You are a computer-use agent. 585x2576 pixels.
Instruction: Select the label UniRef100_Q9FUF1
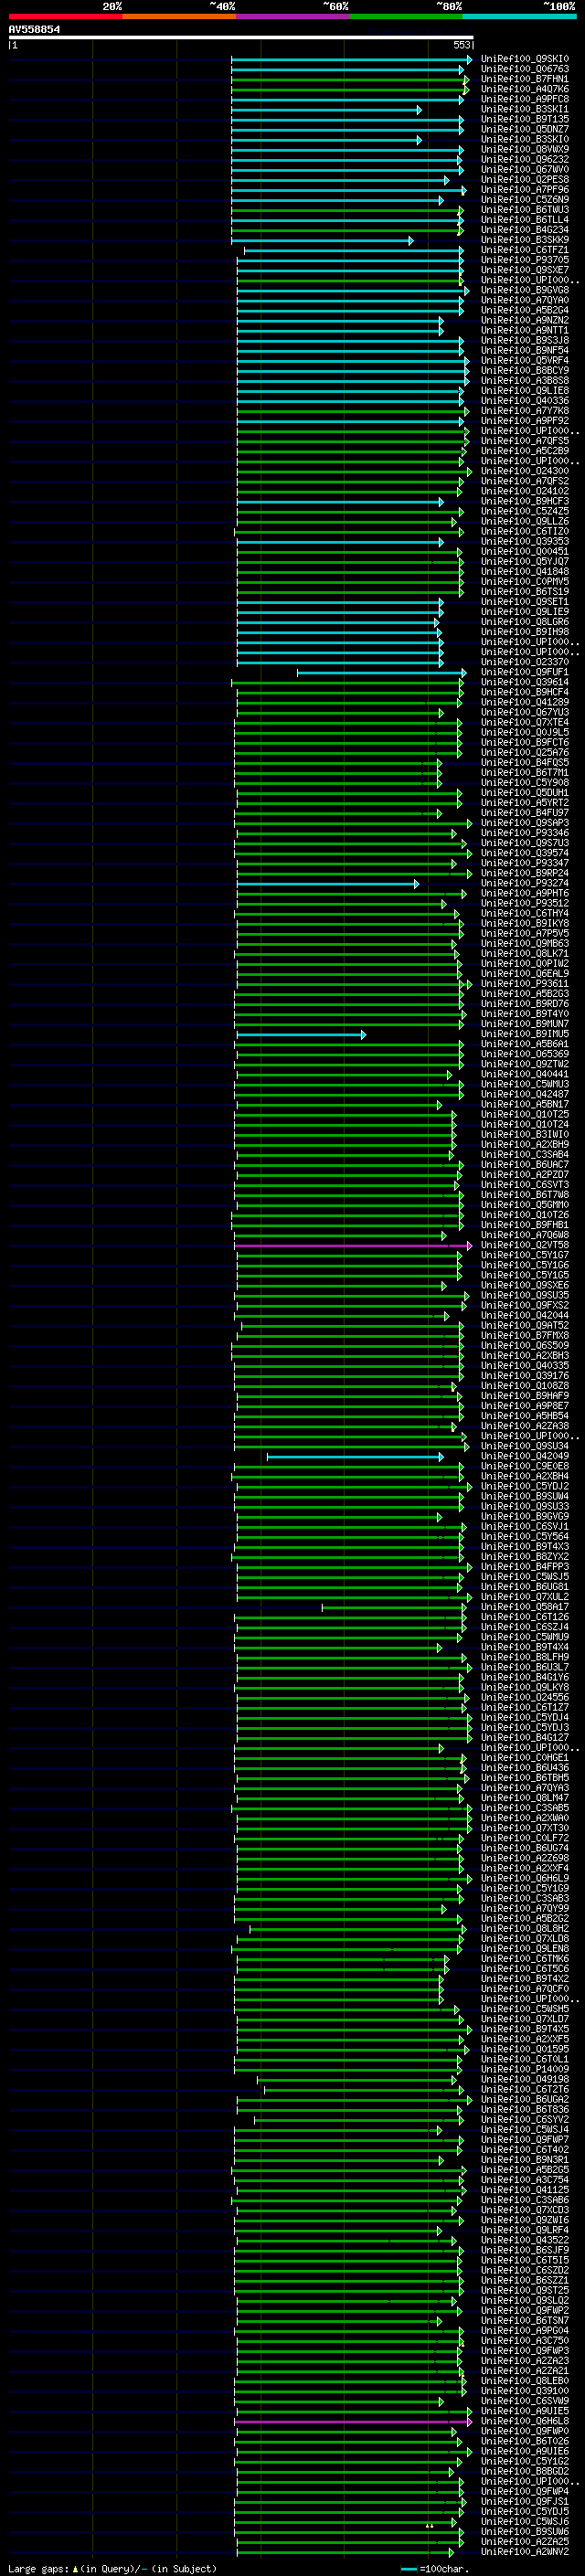(525, 672)
